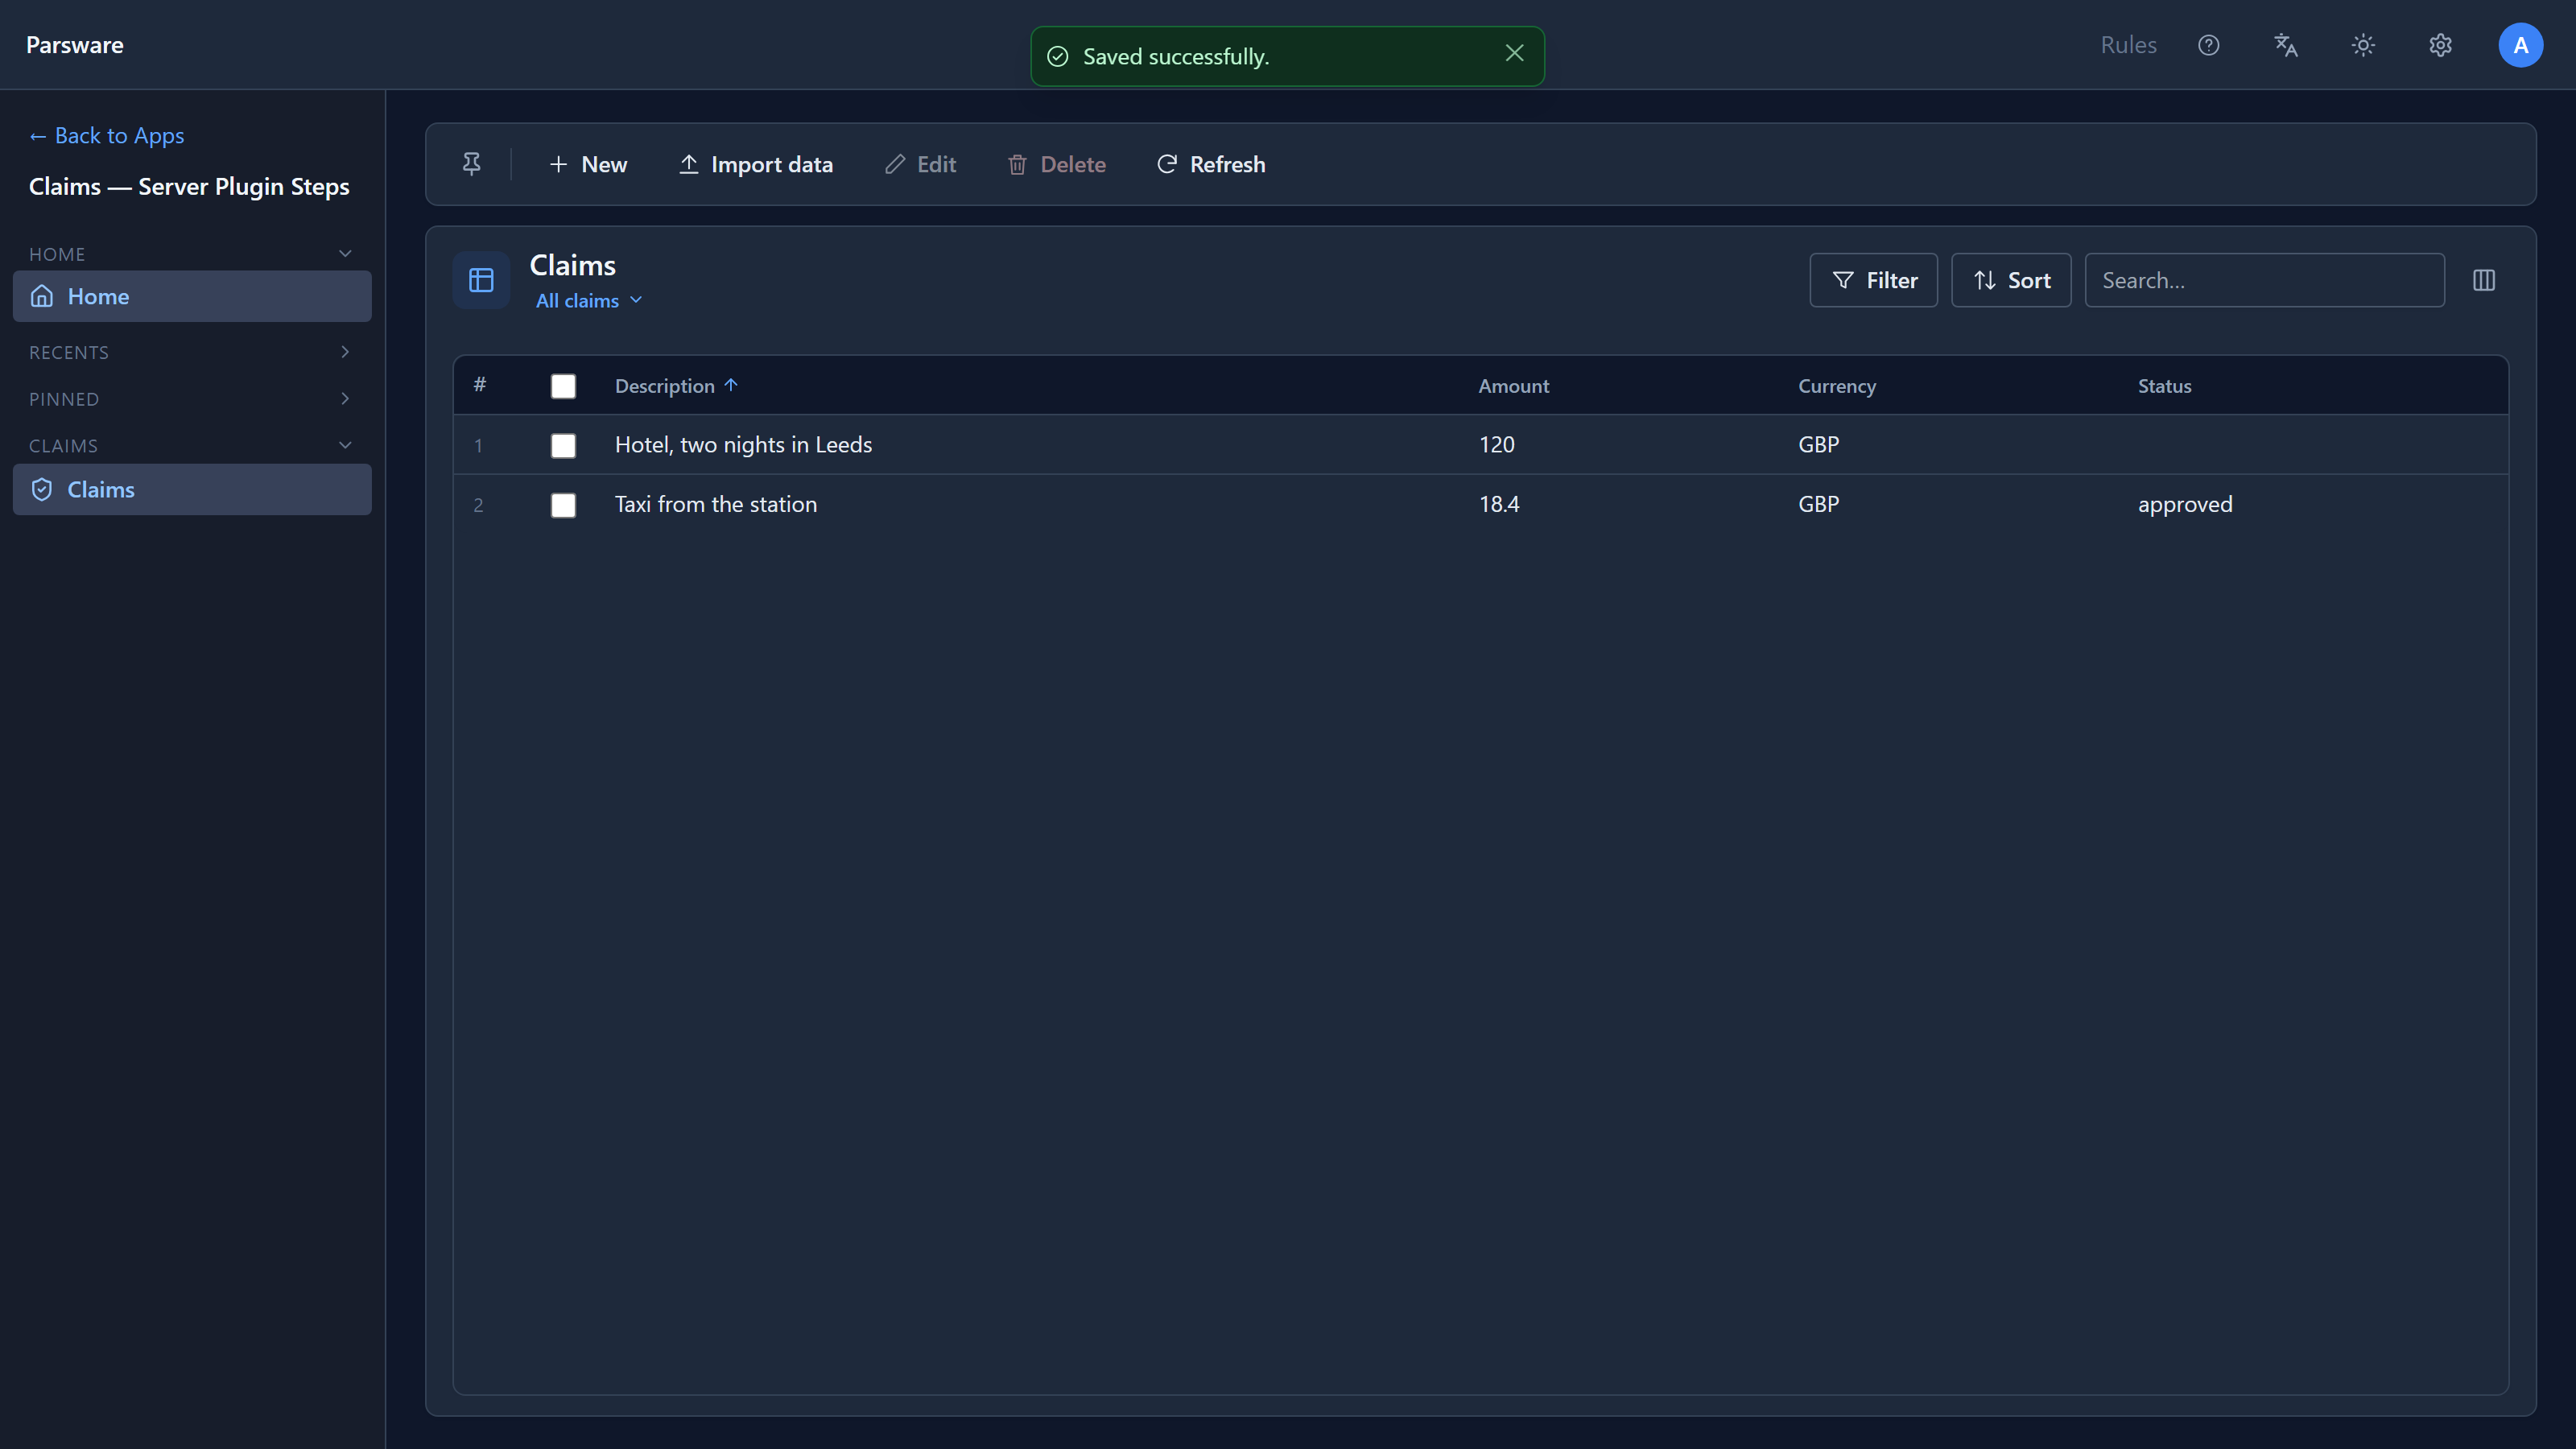Sort by the Description column header
Viewport: 2576px width, 1449px height.
click(x=676, y=386)
